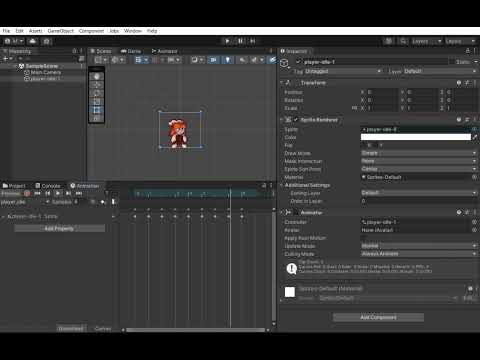
Task: Open the Layout dropdown
Action: click(x=460, y=41)
